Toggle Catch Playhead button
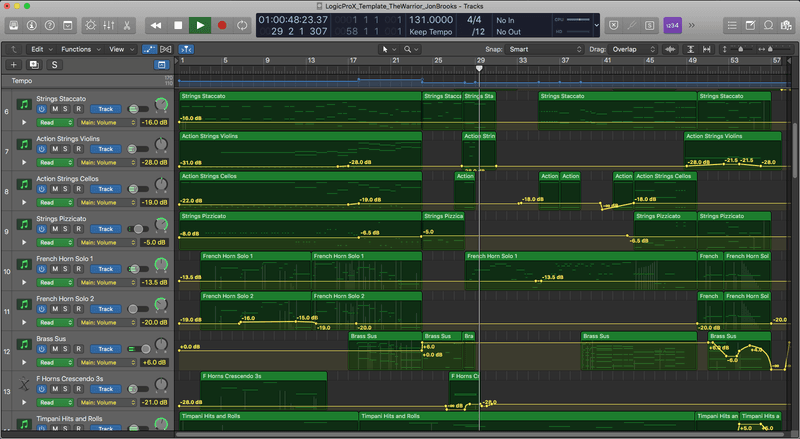 pos(186,49)
